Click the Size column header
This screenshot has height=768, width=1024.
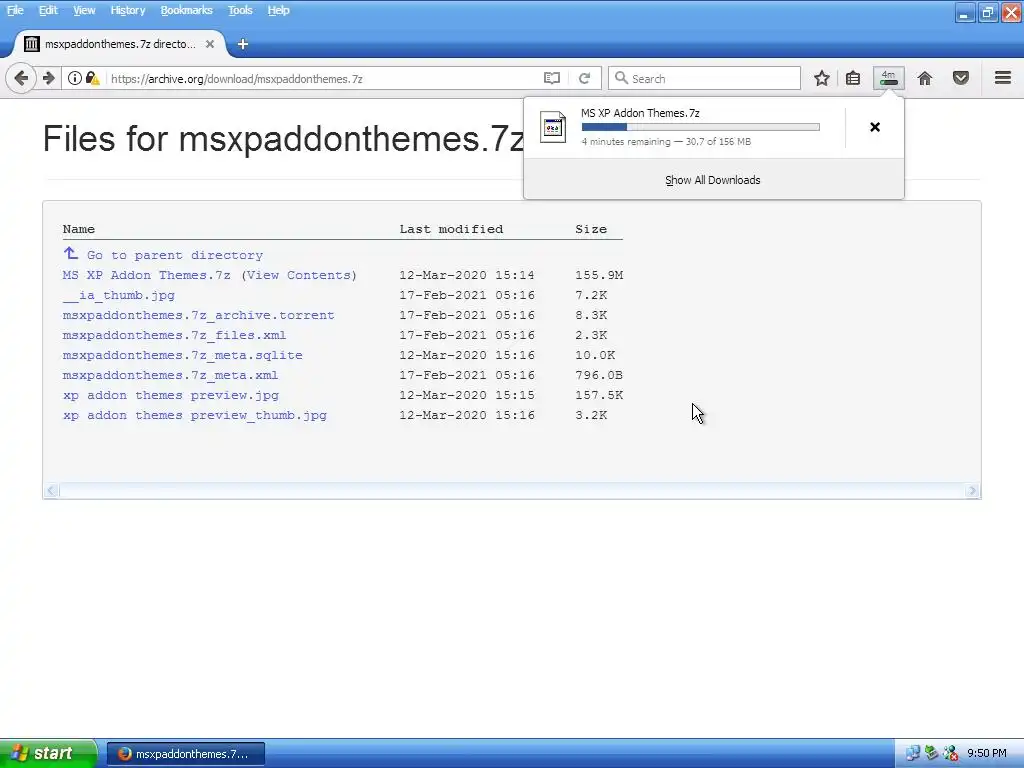(591, 229)
